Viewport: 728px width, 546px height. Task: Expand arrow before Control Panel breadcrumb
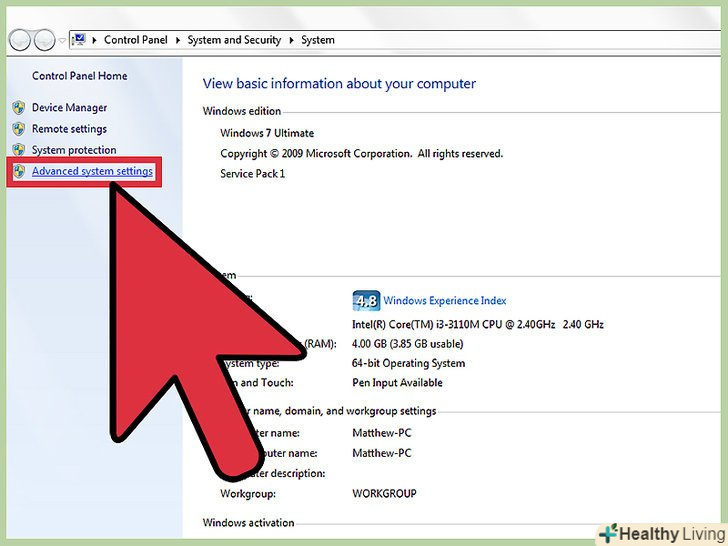94,40
